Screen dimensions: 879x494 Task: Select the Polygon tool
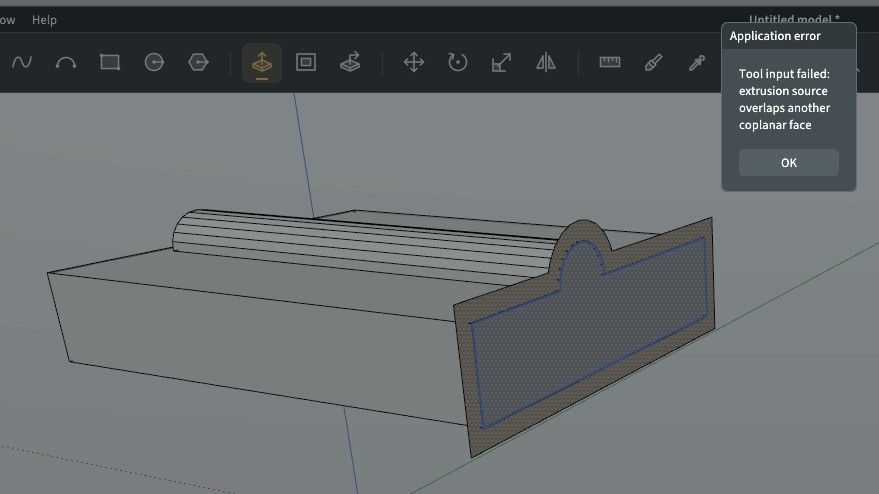coord(198,62)
